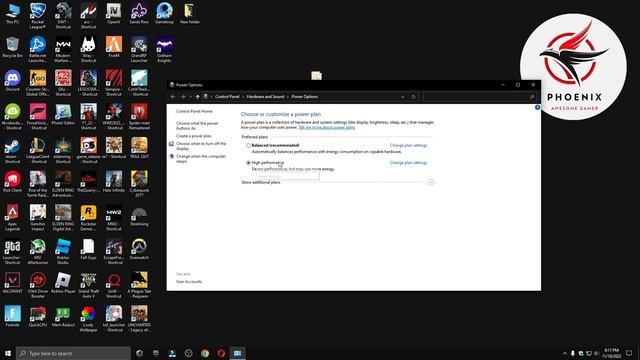Open Roblox Studio desktop shortcut
Viewport: 640px width, 360px height.
(x=63, y=251)
